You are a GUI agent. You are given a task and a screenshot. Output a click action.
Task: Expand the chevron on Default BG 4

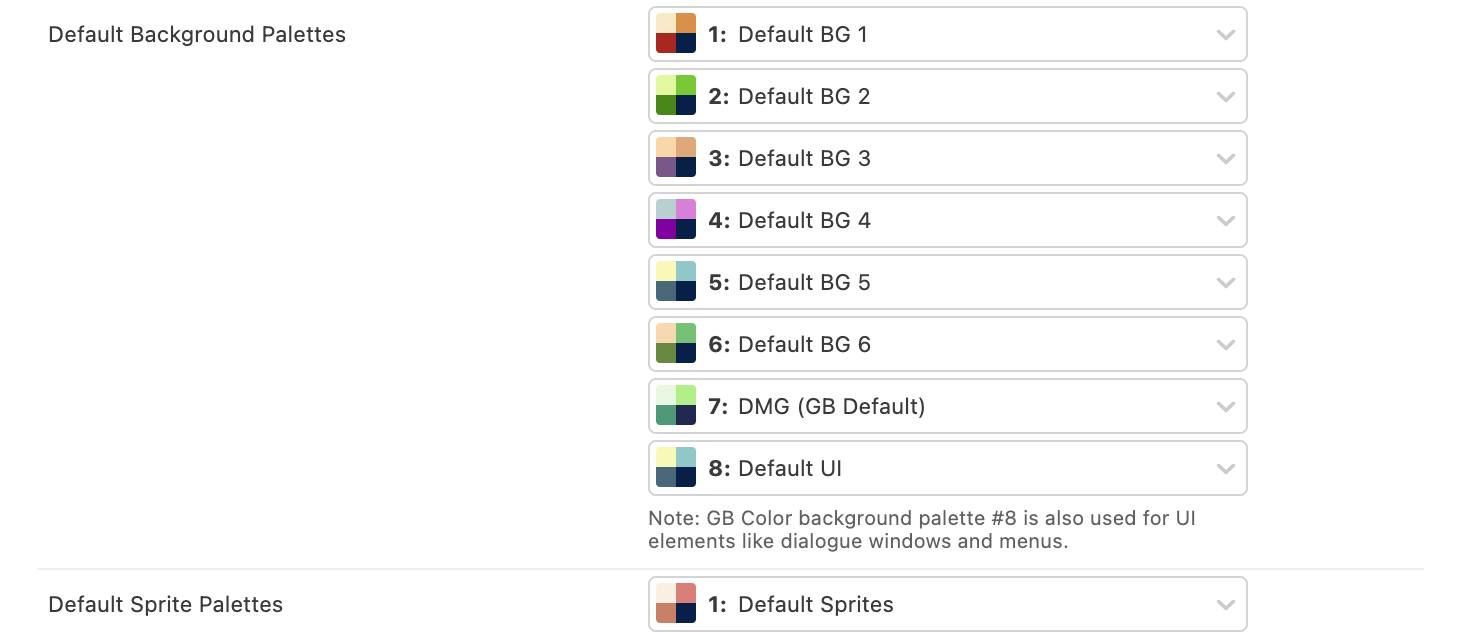pyautogui.click(x=1225, y=221)
